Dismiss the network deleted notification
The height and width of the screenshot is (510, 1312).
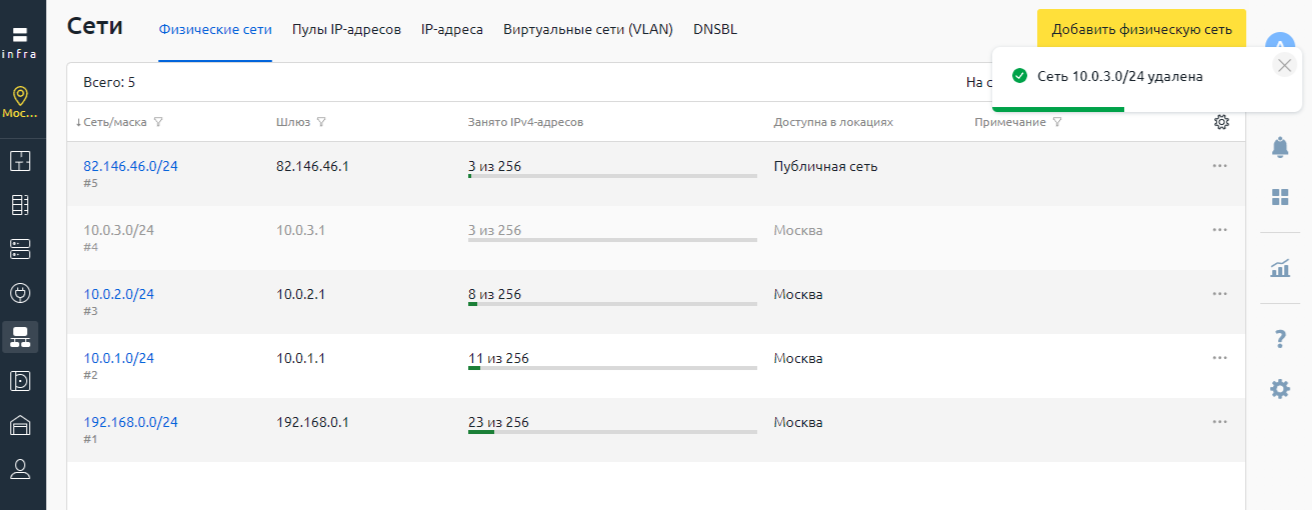tap(1285, 65)
